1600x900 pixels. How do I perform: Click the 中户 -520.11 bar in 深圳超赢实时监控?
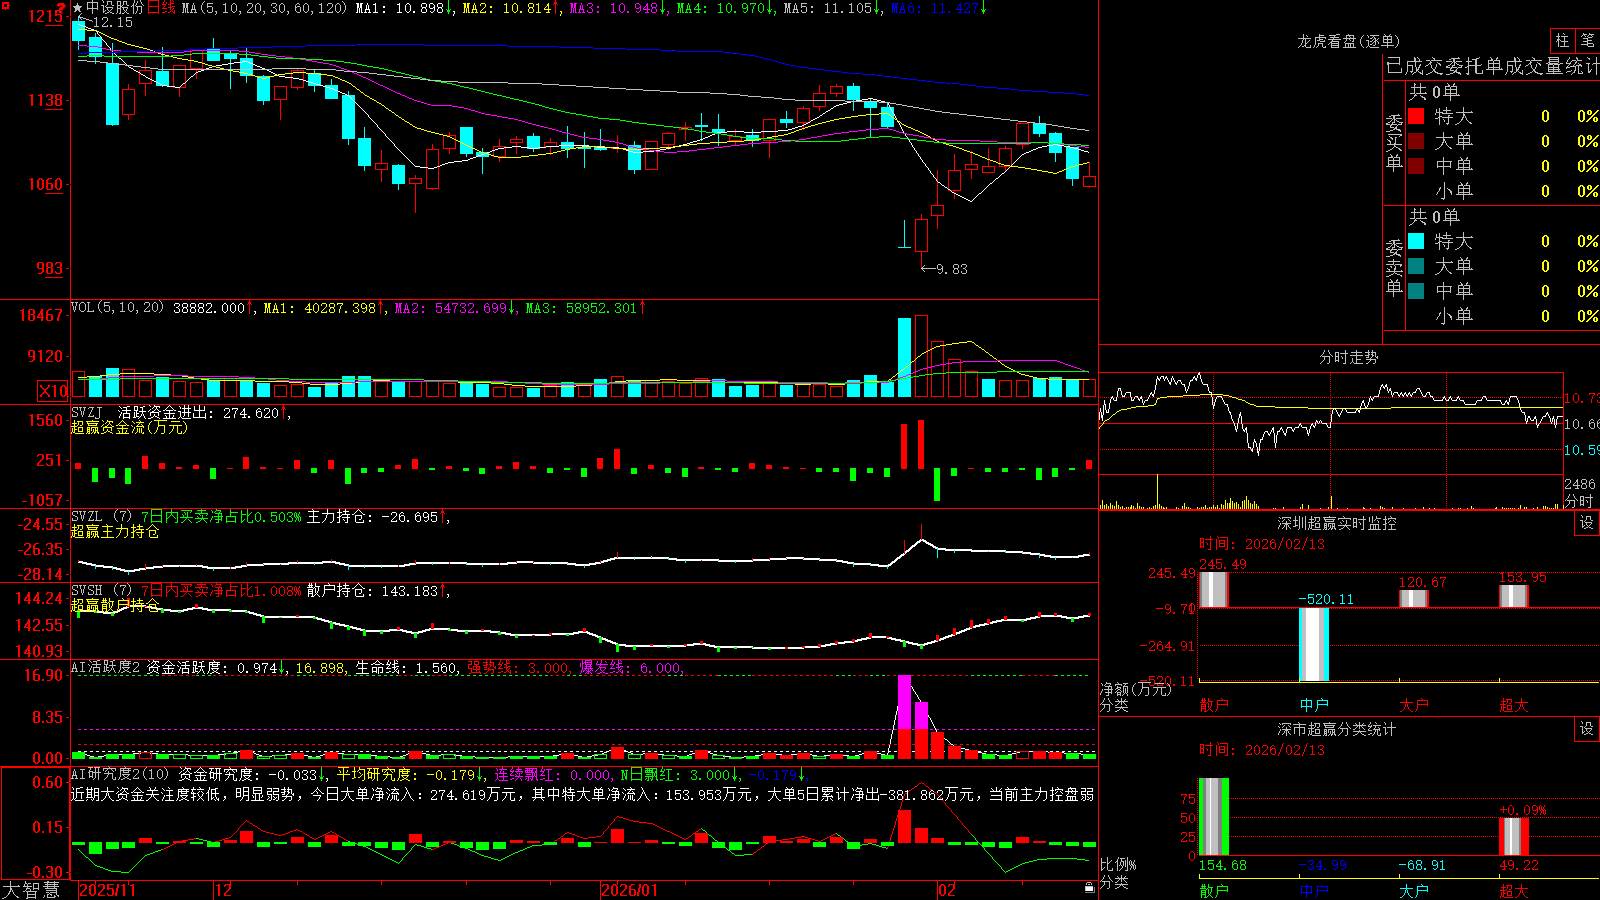click(1314, 645)
